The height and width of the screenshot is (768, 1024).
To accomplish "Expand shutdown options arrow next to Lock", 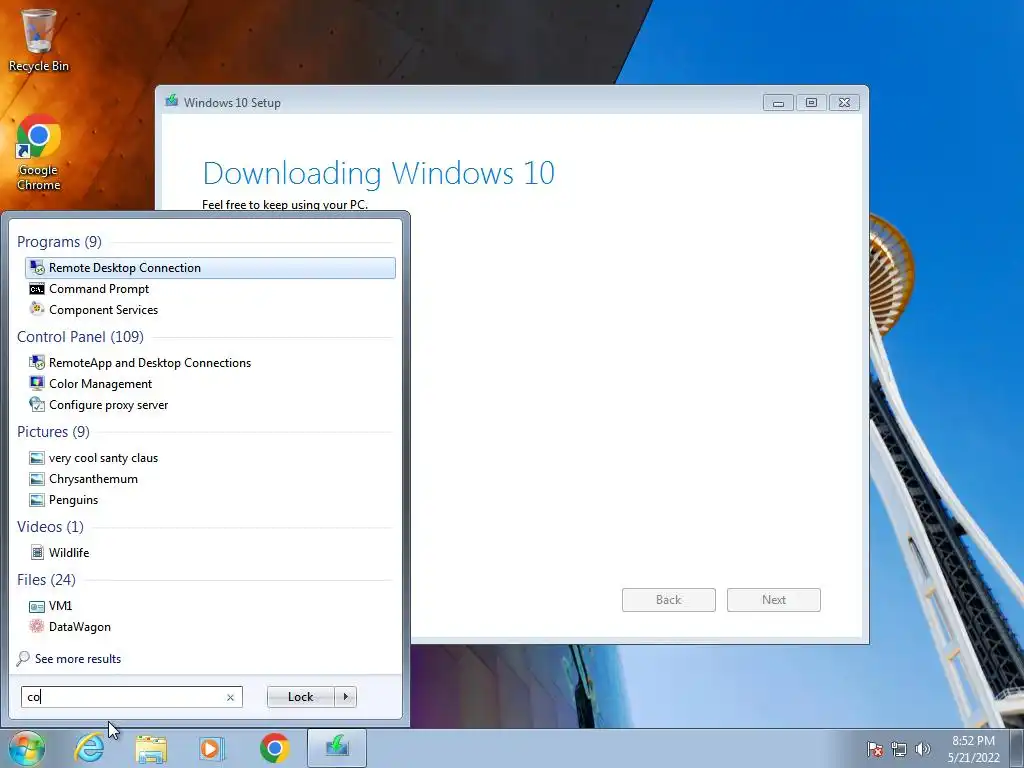I will 345,697.
